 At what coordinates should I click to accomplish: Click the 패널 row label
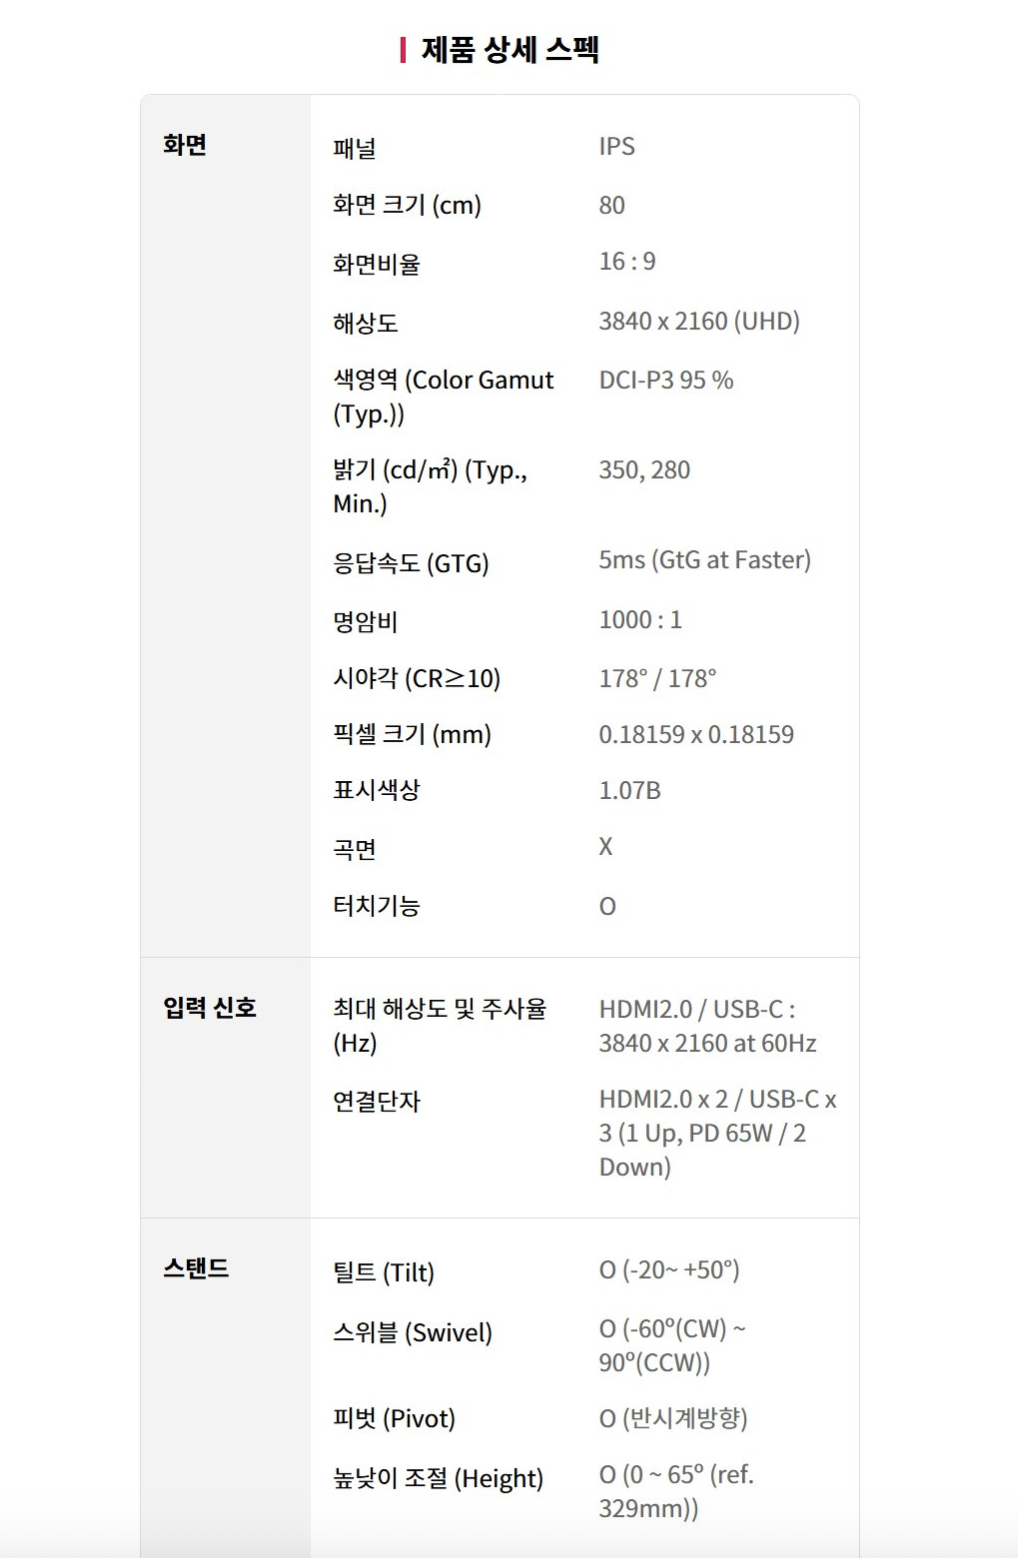354,149
